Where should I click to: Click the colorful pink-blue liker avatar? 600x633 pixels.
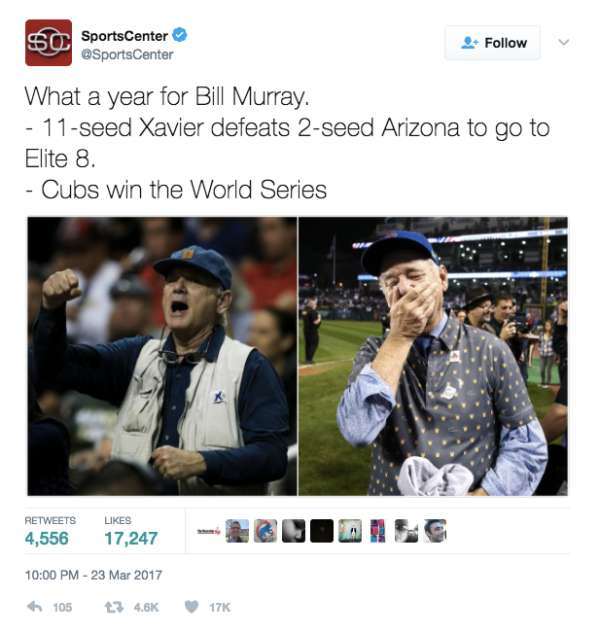point(378,530)
